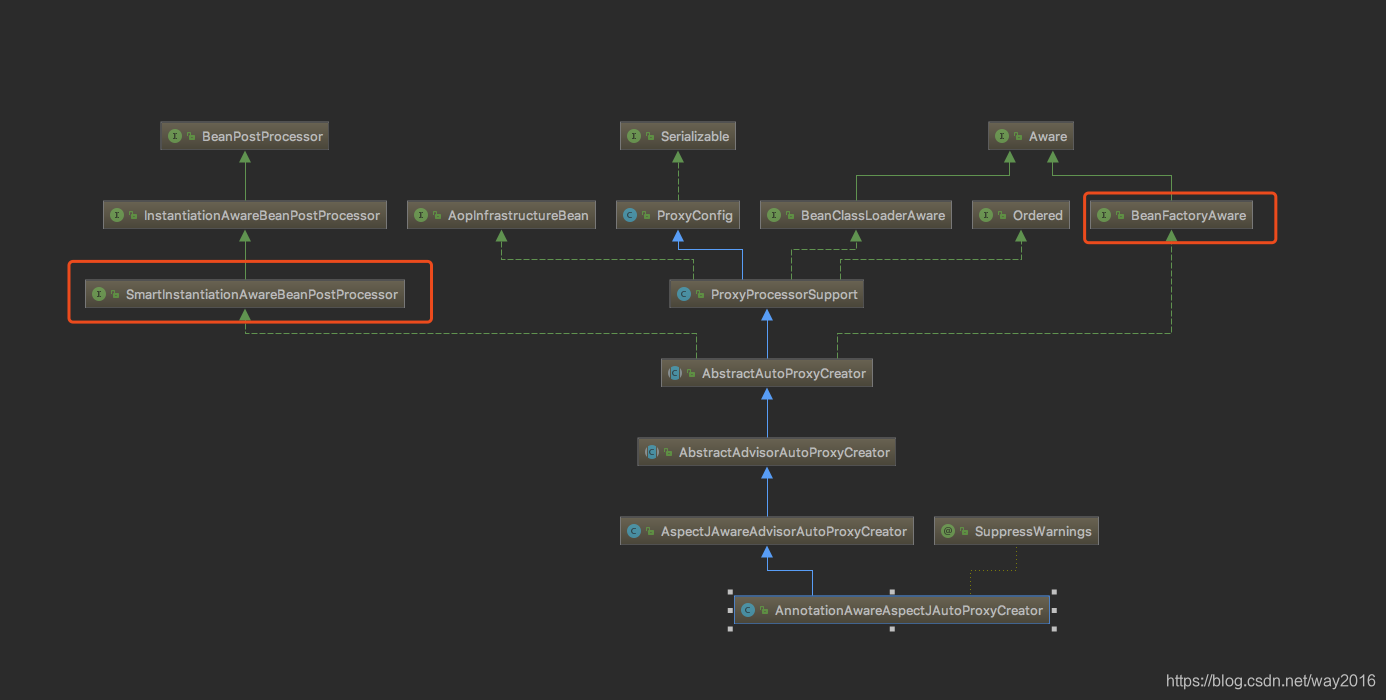The width and height of the screenshot is (1386, 700).
Task: Click the visibility lock icon on ProxyConfig
Action: pyautogui.click(x=646, y=216)
